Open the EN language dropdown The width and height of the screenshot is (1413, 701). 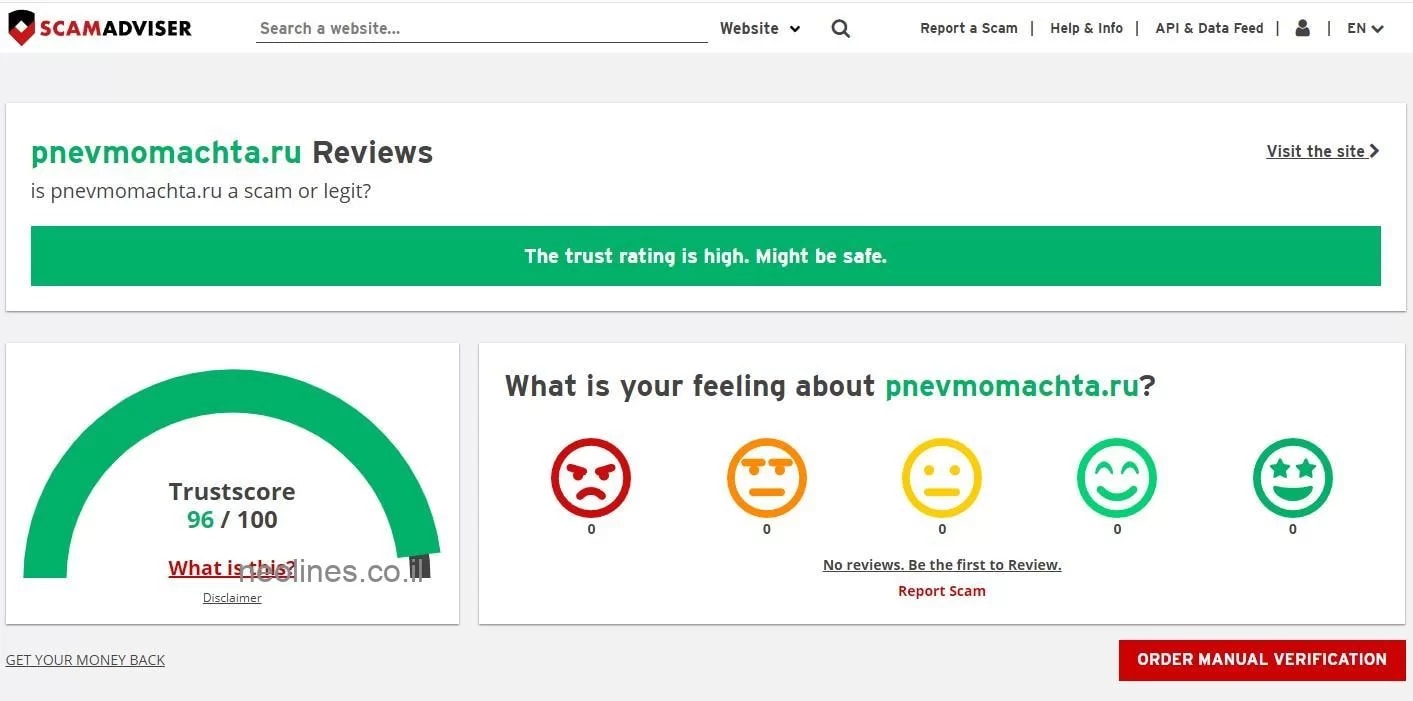pos(1365,28)
